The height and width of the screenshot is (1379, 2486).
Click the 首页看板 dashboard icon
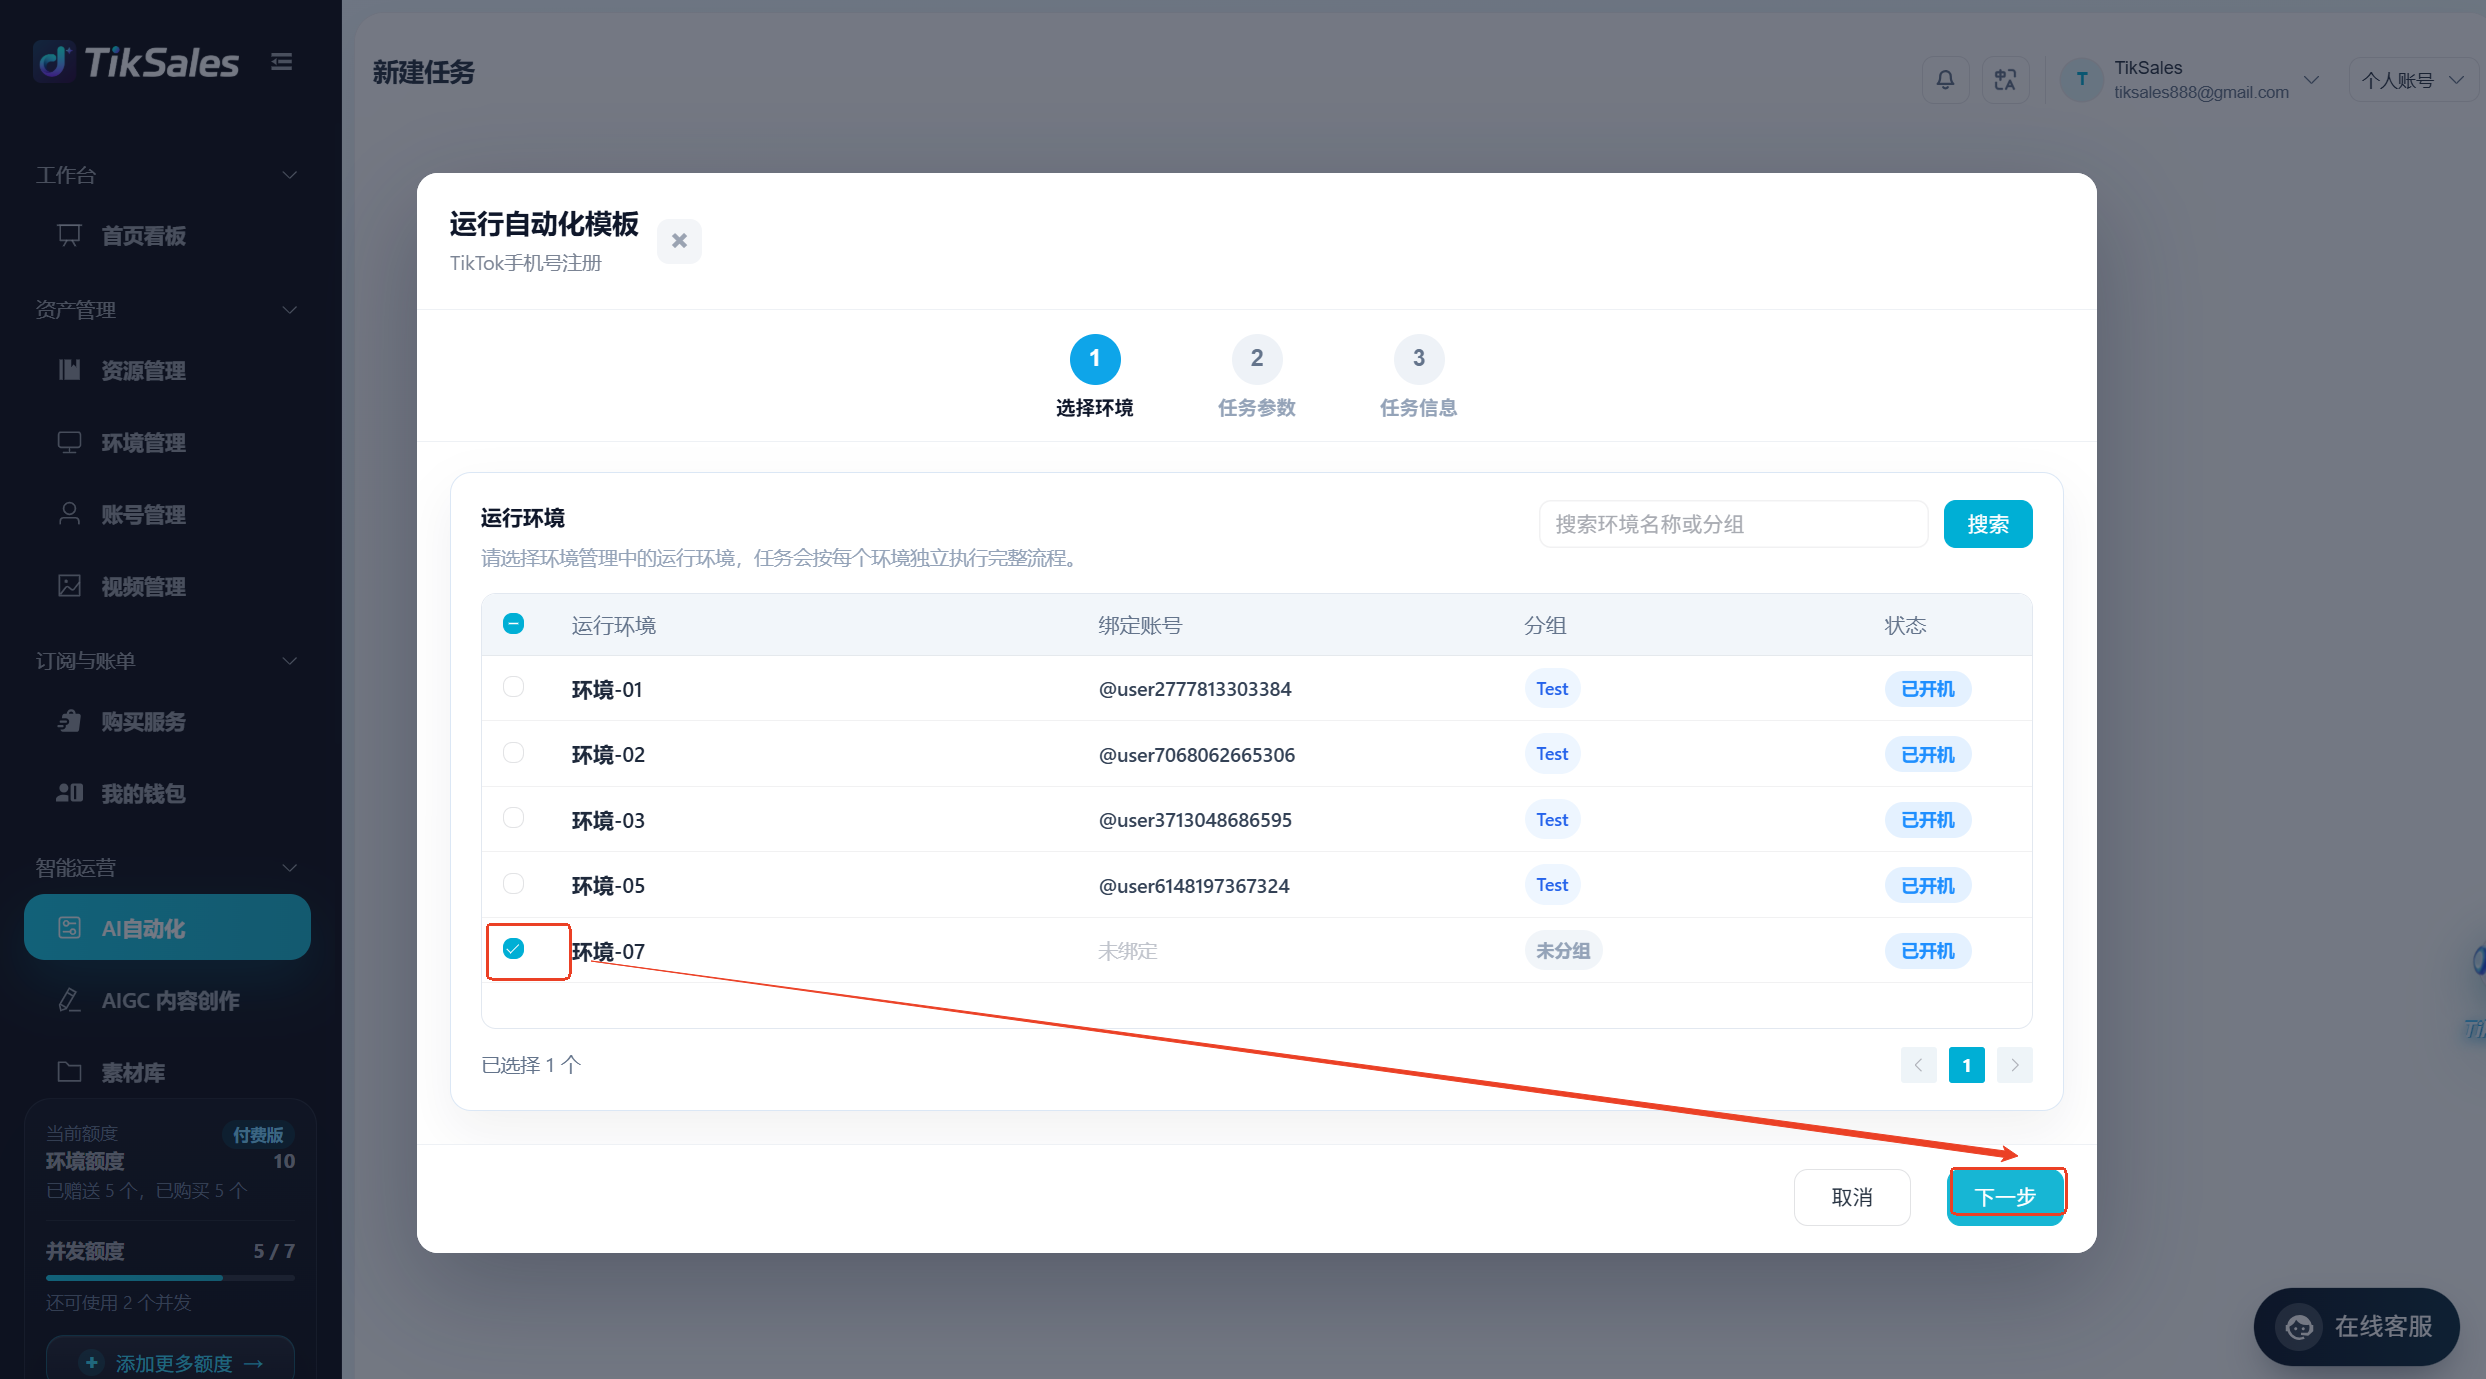point(69,235)
